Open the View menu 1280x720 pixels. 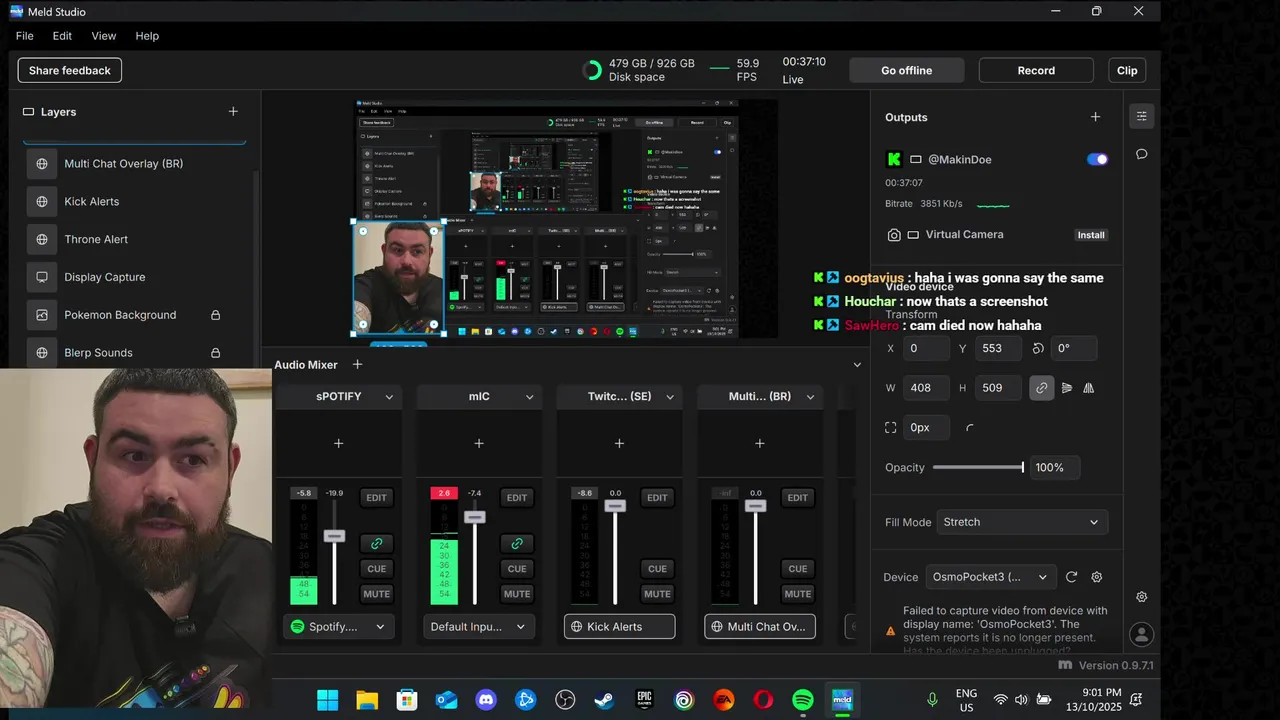click(x=104, y=36)
